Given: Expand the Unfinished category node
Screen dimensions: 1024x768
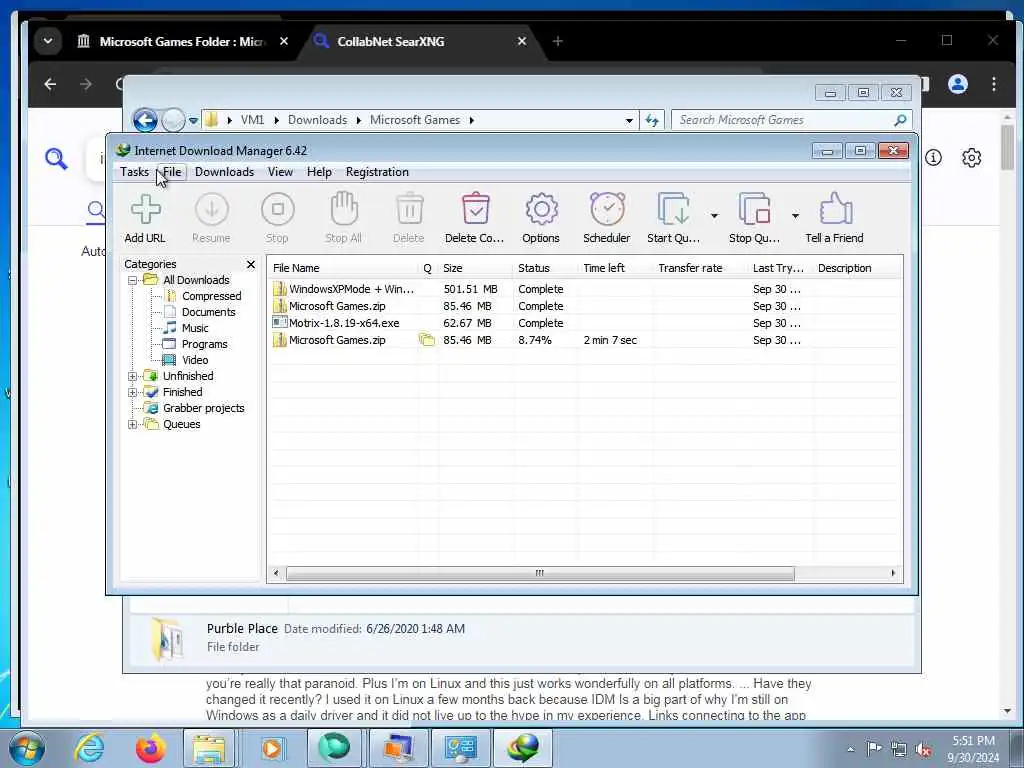Looking at the screenshot, I should click(133, 376).
